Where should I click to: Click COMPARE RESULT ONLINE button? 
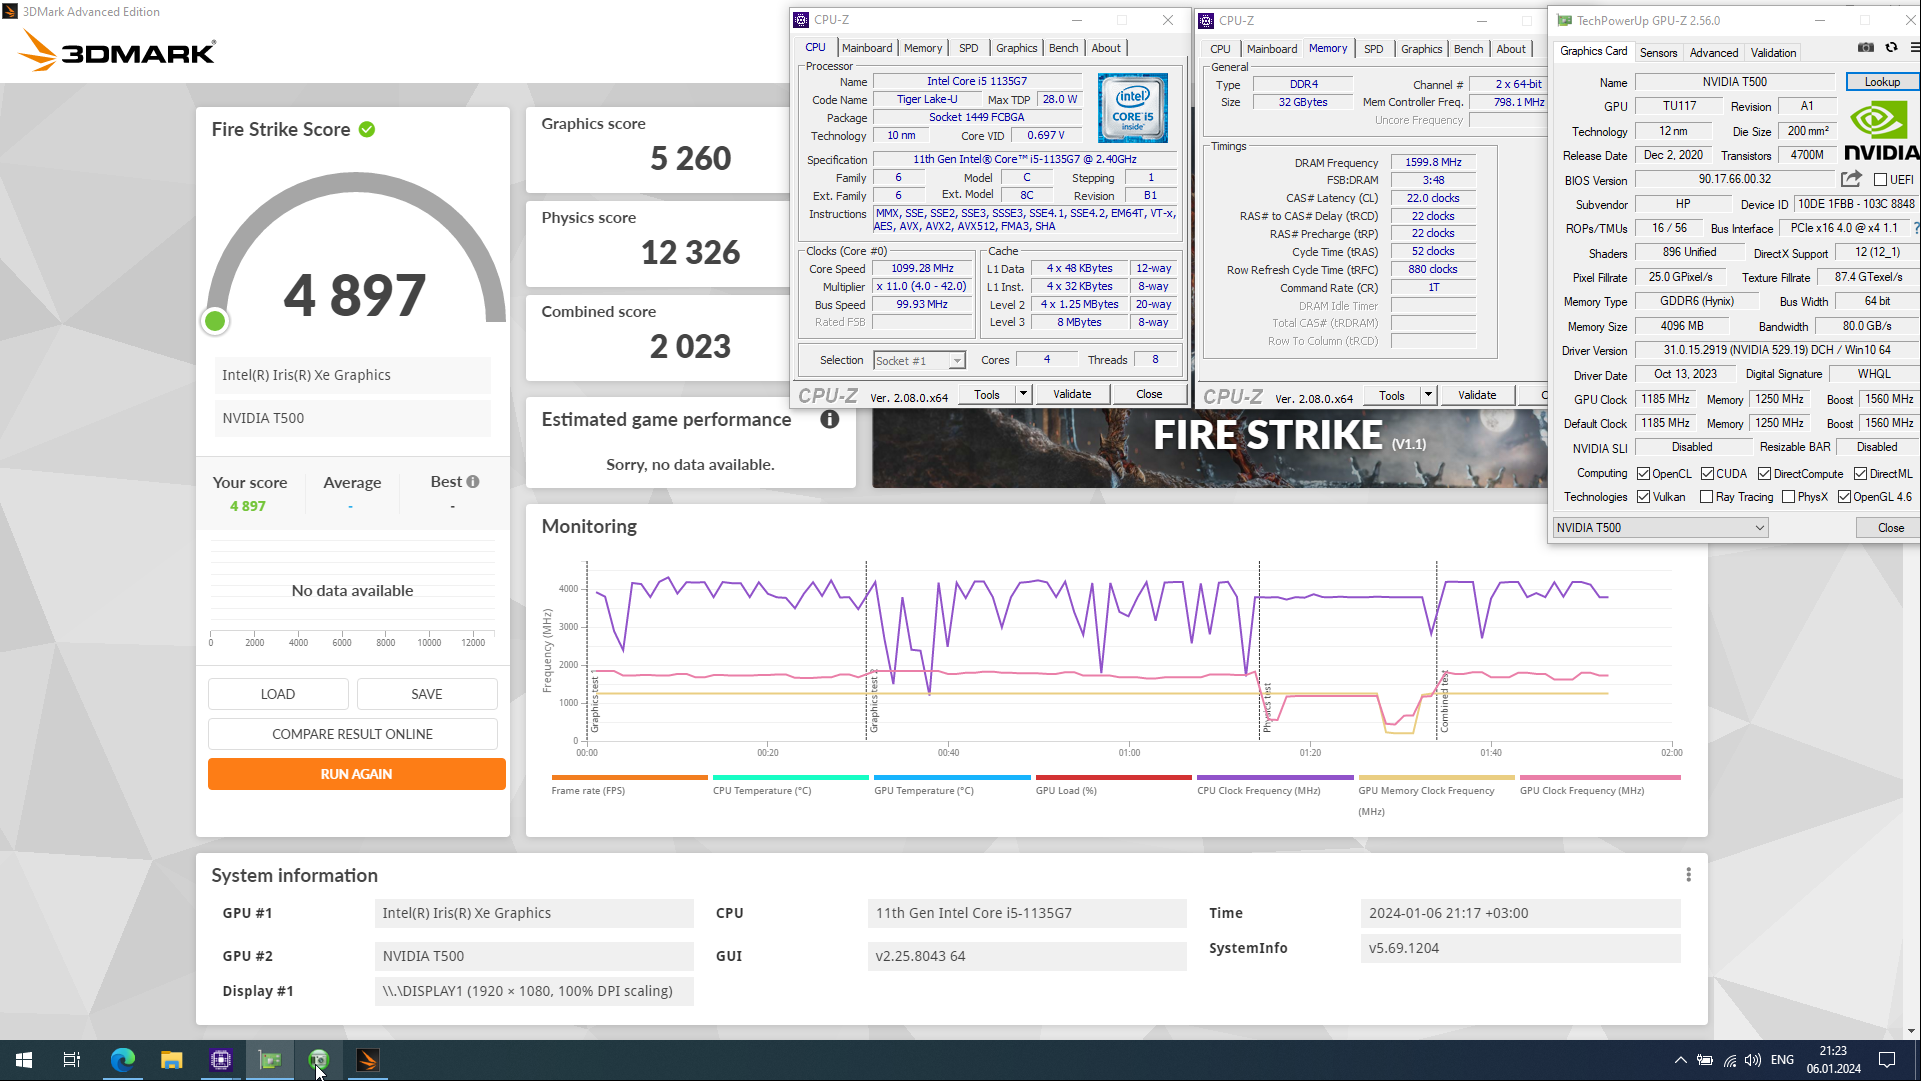point(352,734)
